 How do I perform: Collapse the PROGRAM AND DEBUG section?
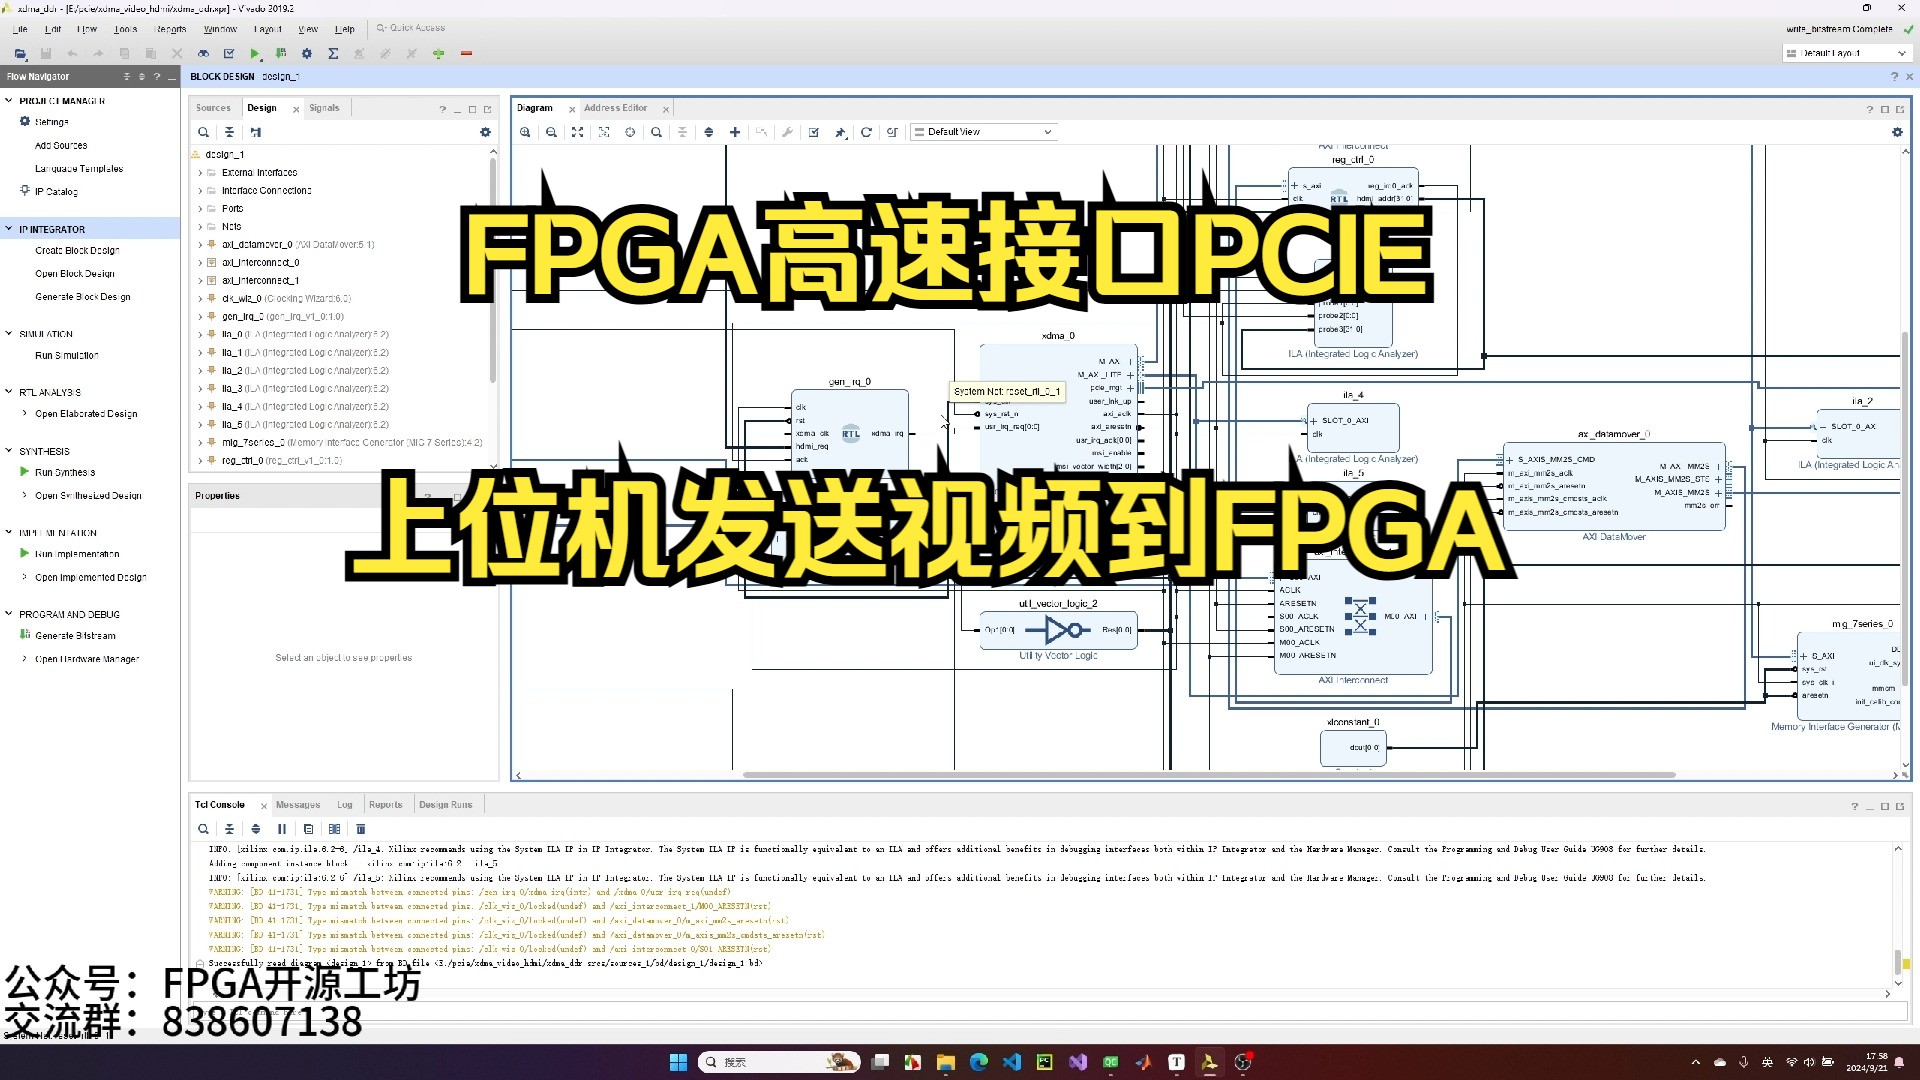9,614
